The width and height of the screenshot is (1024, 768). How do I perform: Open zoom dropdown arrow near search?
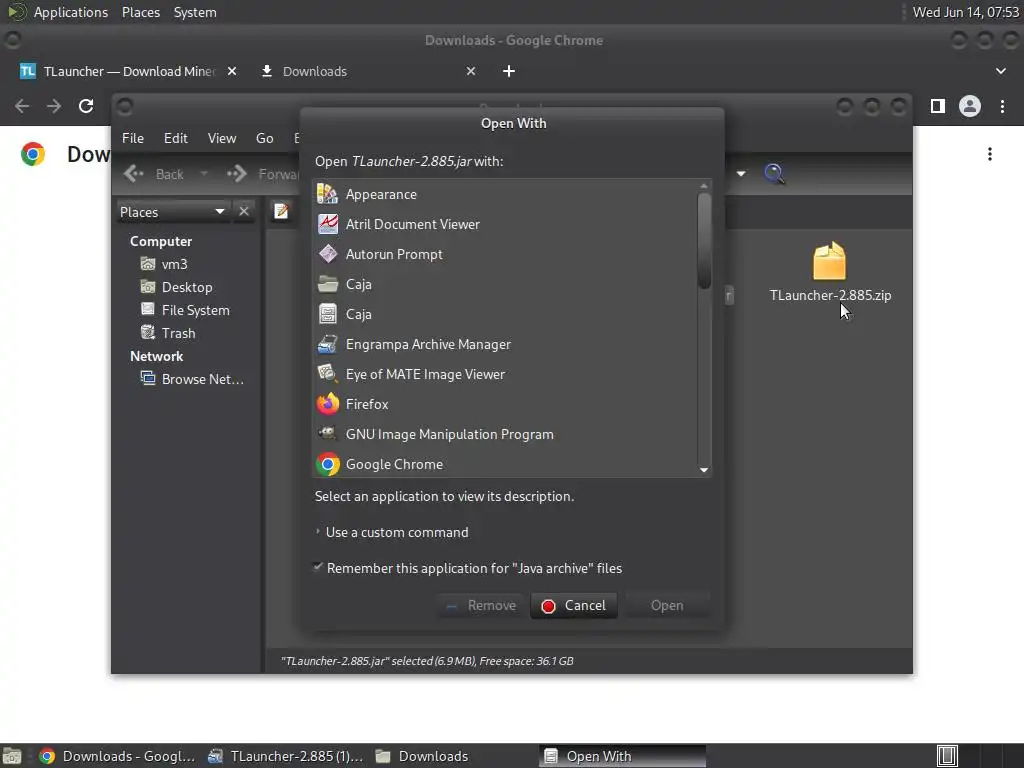click(741, 174)
